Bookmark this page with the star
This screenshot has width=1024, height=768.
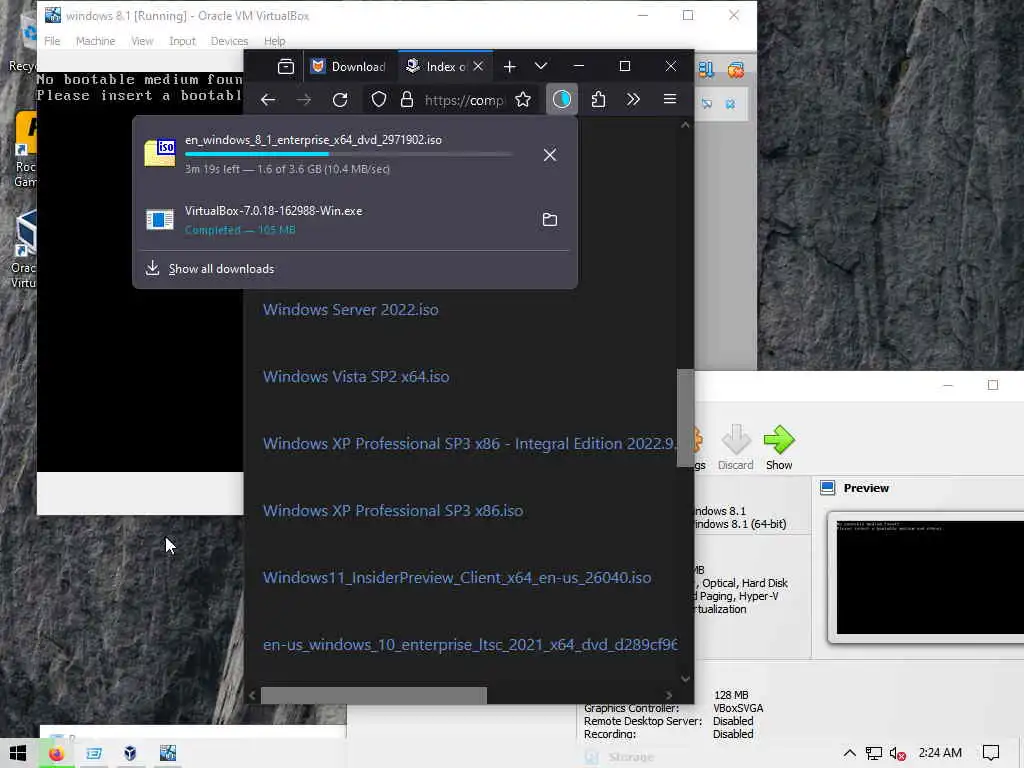tap(522, 100)
